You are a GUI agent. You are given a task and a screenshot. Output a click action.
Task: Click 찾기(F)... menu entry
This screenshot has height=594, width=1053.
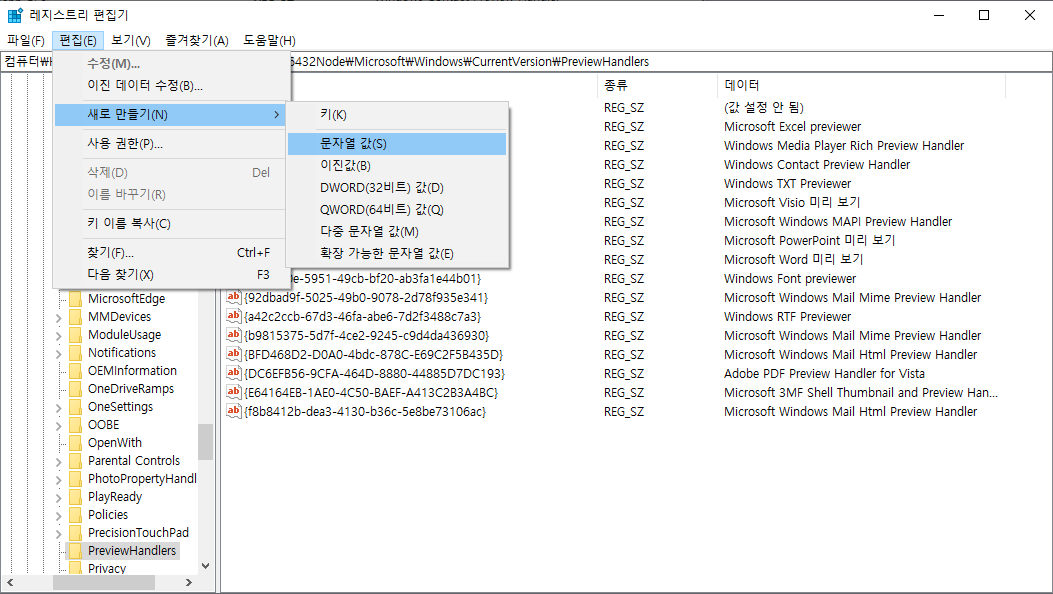(x=171, y=253)
